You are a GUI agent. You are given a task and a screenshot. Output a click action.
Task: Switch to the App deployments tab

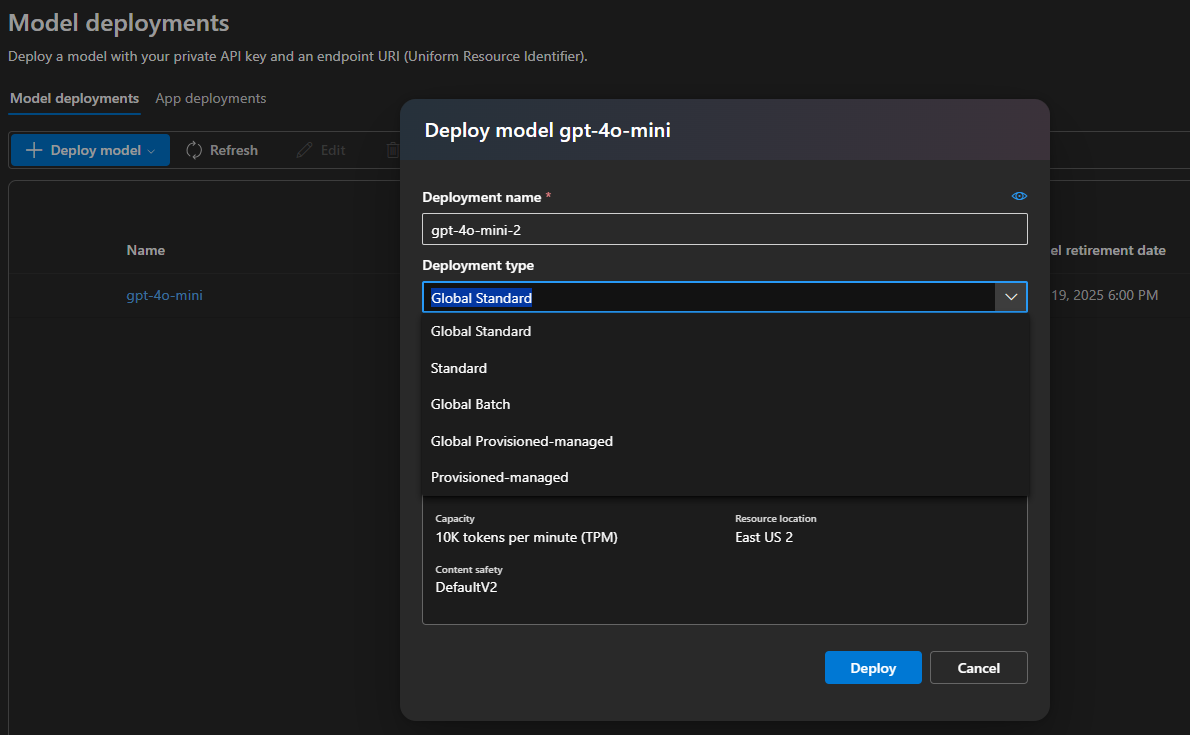pos(211,99)
